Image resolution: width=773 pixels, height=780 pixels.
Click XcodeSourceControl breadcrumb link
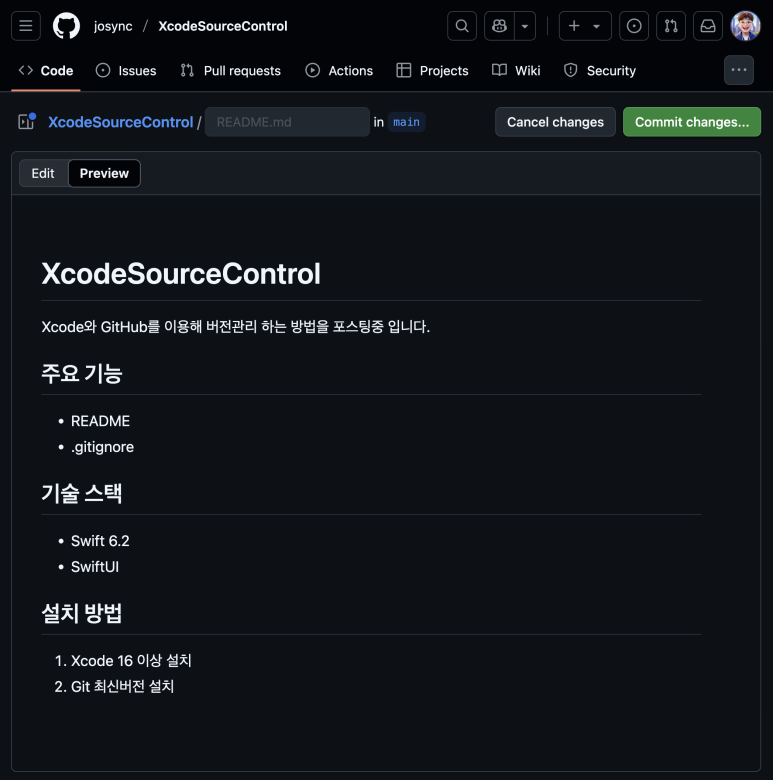(120, 122)
